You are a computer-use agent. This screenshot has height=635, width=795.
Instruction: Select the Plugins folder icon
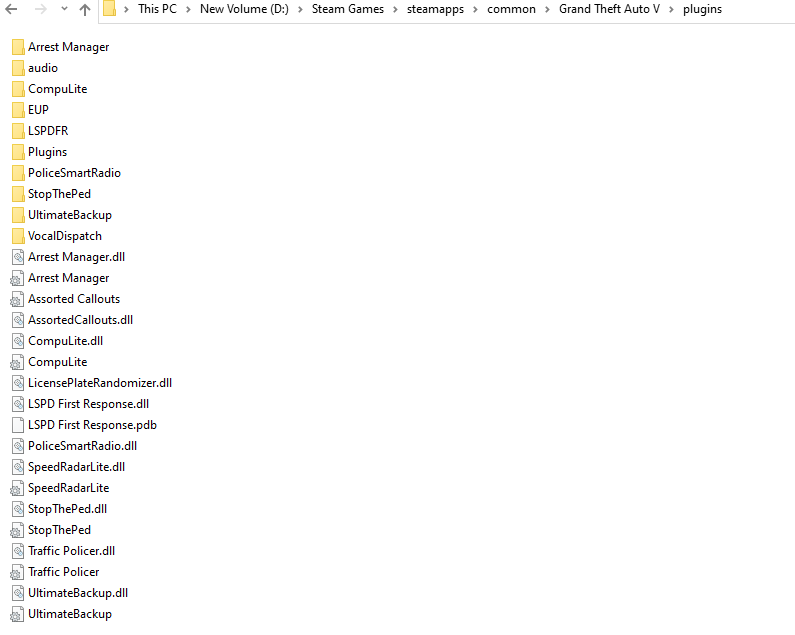coord(18,152)
